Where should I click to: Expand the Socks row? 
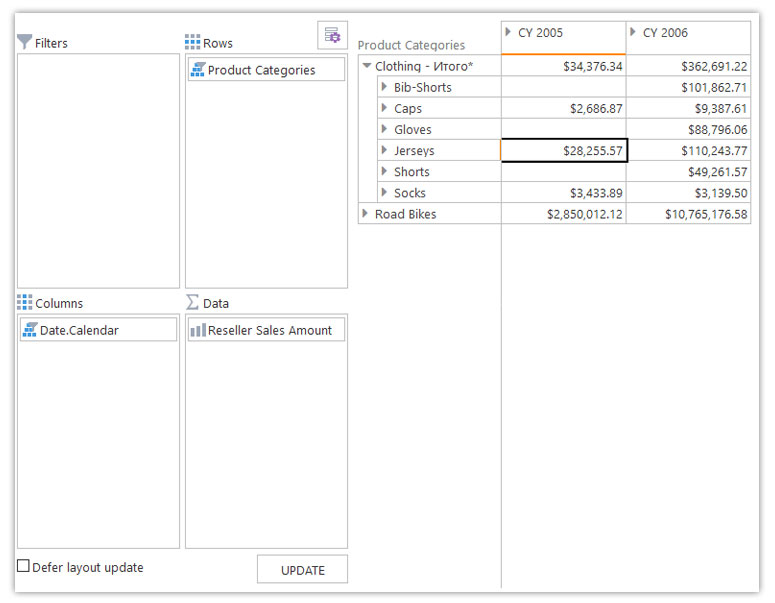(384, 192)
